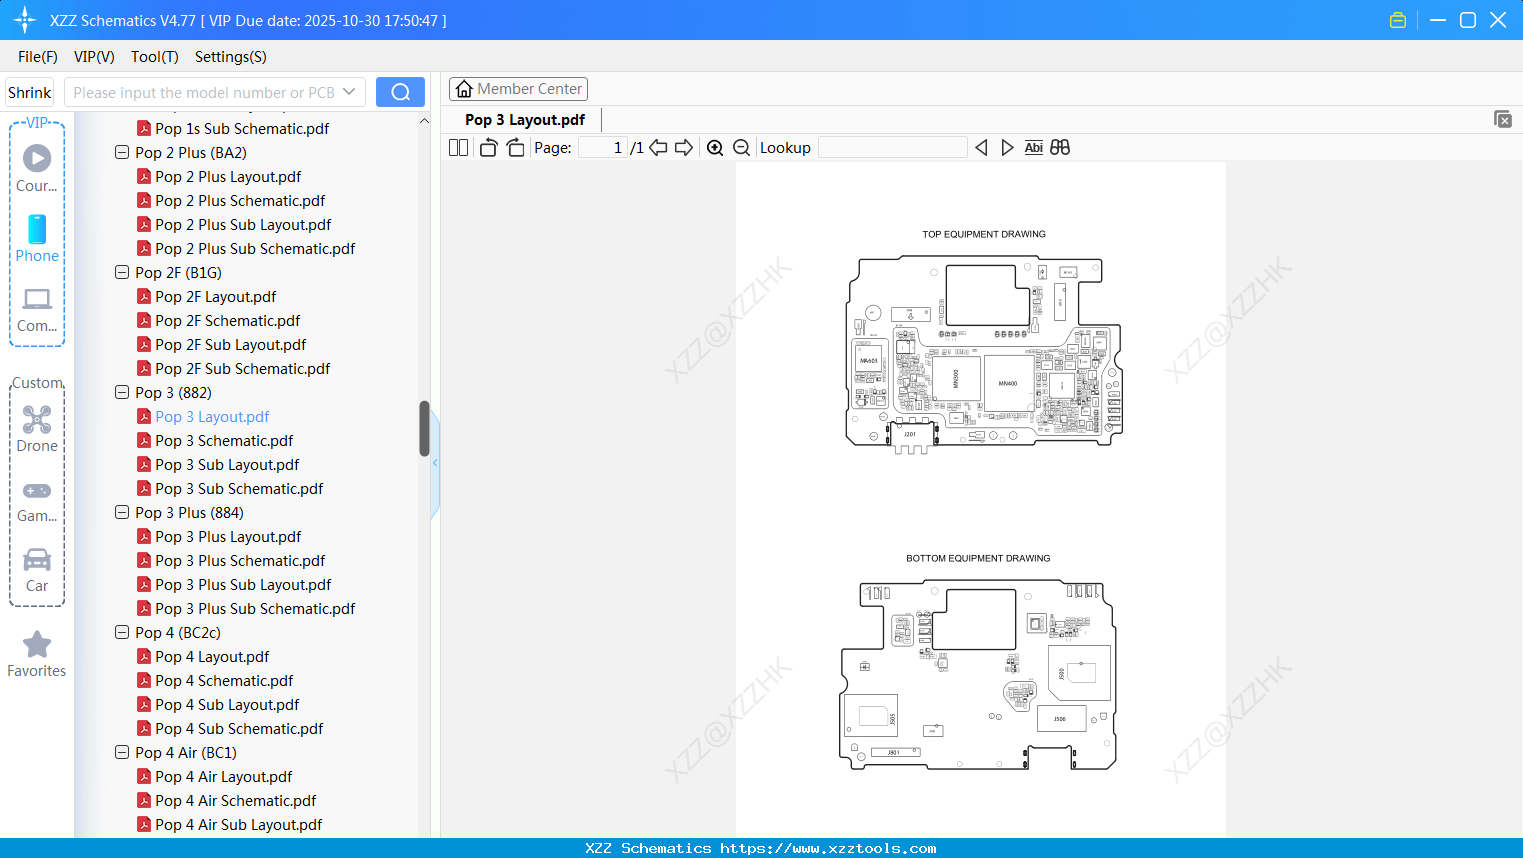Screen dimensions: 1523x858
Task: Zoom in on the PDF layout
Action: (x=715, y=147)
